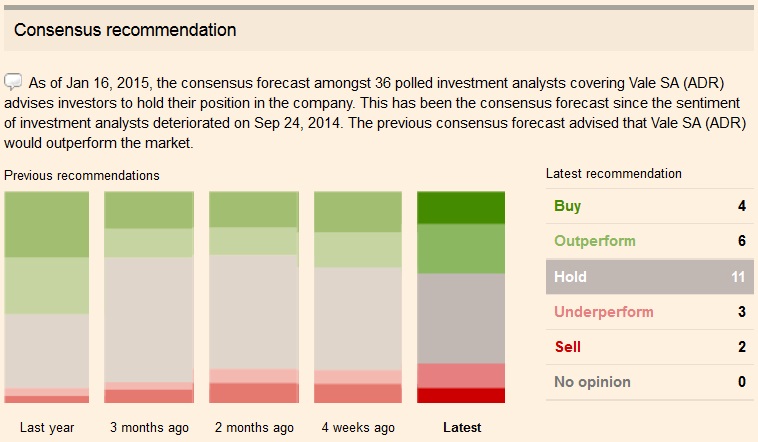
Task: Open the Consensus recommendation header
Action: (125, 30)
